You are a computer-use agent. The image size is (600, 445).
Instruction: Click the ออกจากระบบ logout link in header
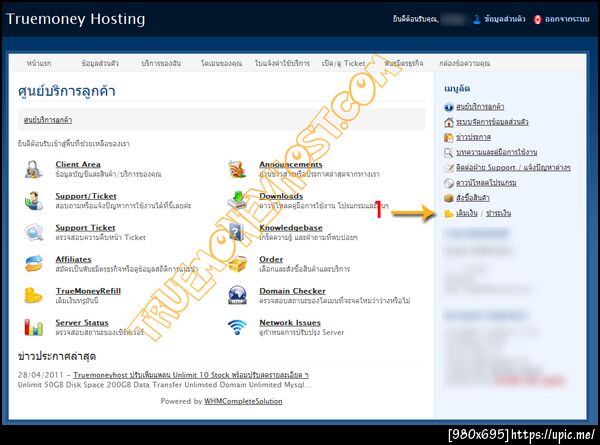567,19
